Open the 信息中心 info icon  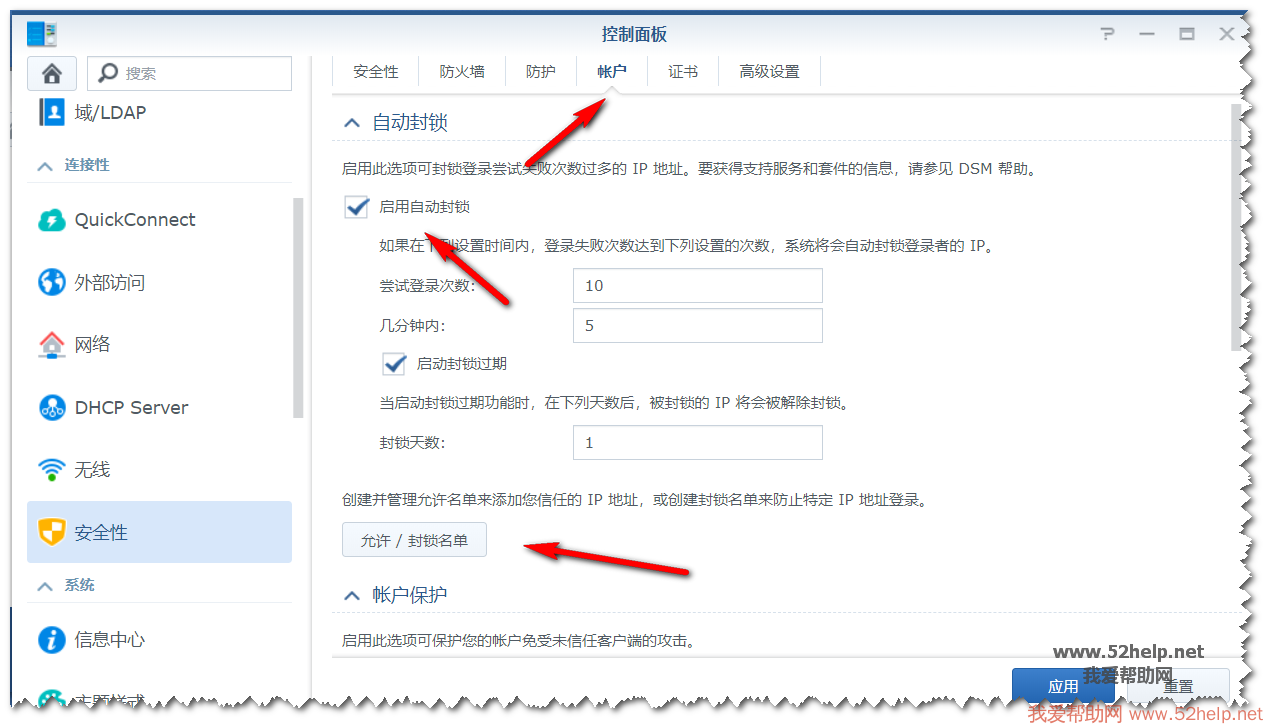coord(51,640)
